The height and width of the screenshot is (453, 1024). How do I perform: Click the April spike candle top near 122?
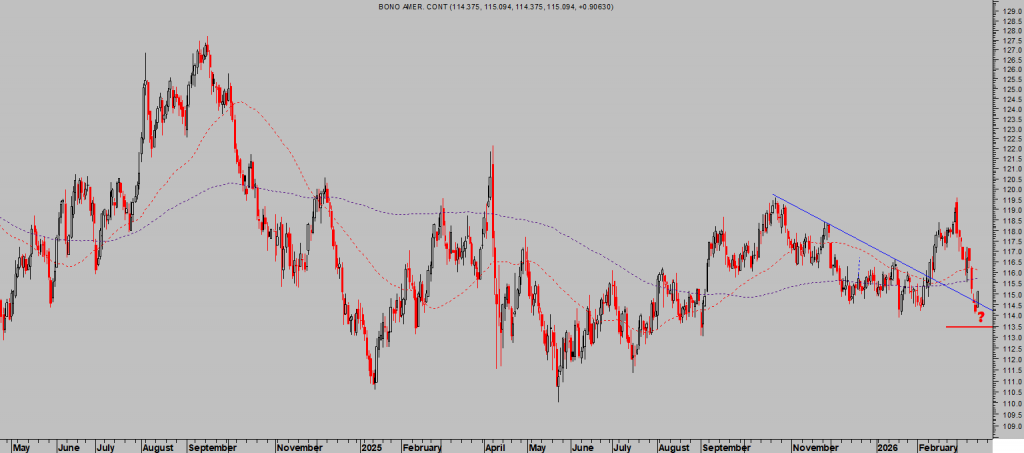pos(492,149)
